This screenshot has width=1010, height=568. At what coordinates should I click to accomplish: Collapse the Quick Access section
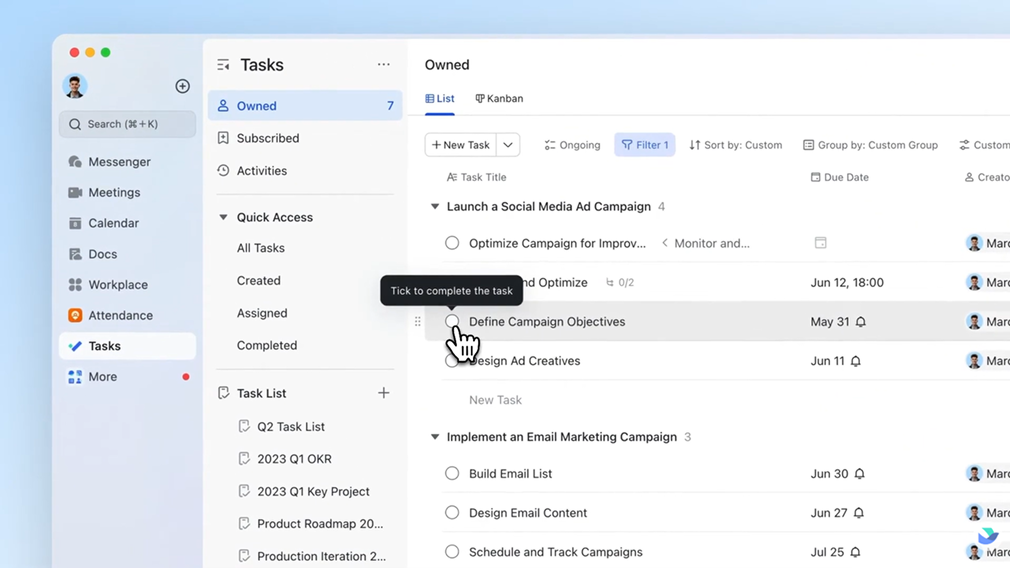click(x=223, y=217)
